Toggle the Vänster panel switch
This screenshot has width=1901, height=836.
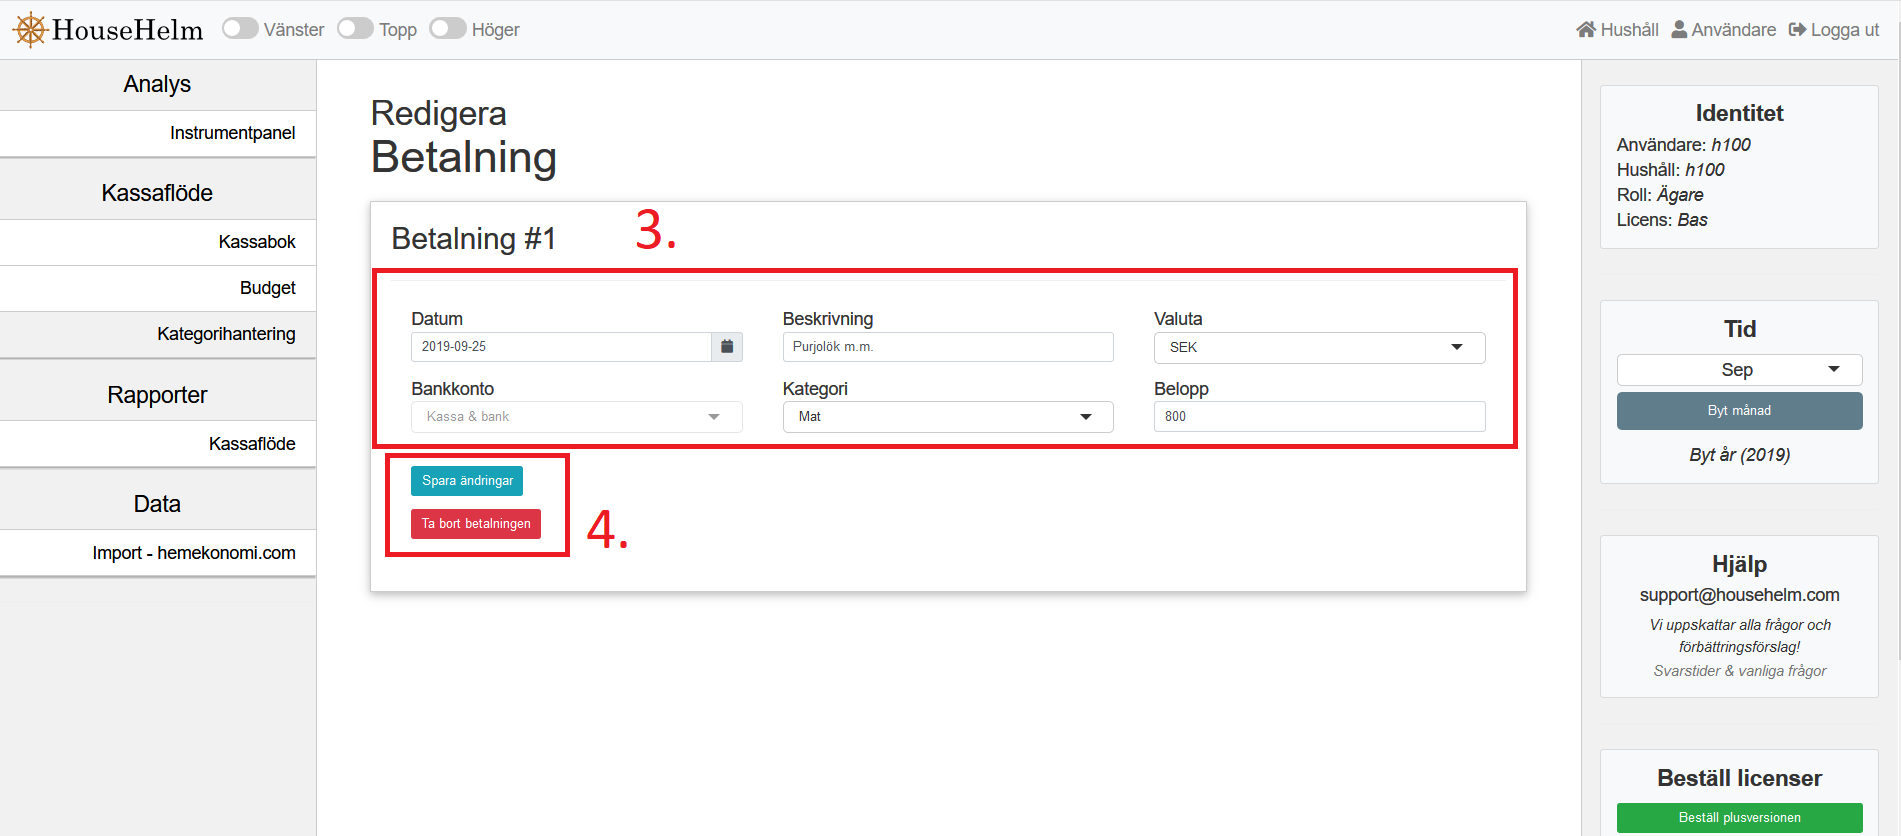pyautogui.click(x=240, y=29)
